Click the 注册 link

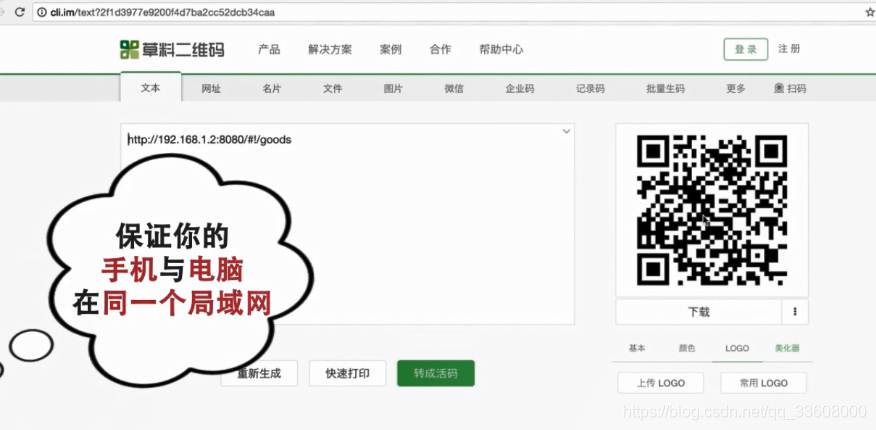pos(789,49)
